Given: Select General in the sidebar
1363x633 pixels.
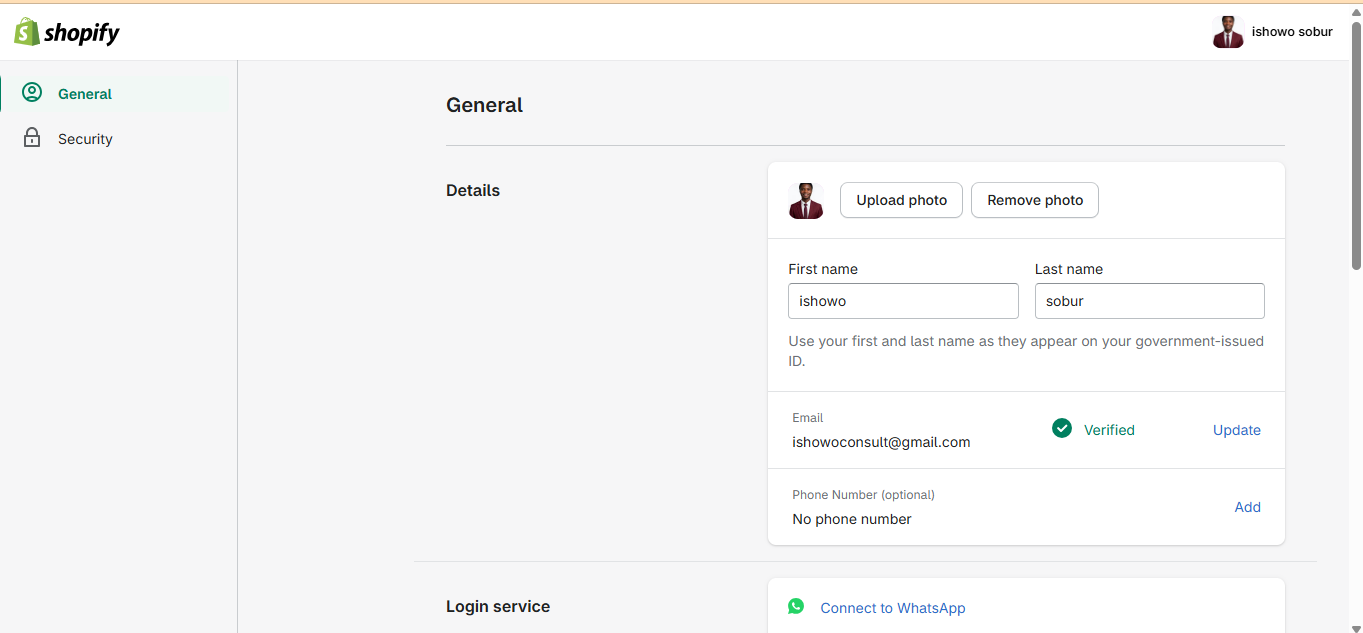Looking at the screenshot, I should (x=85, y=94).
